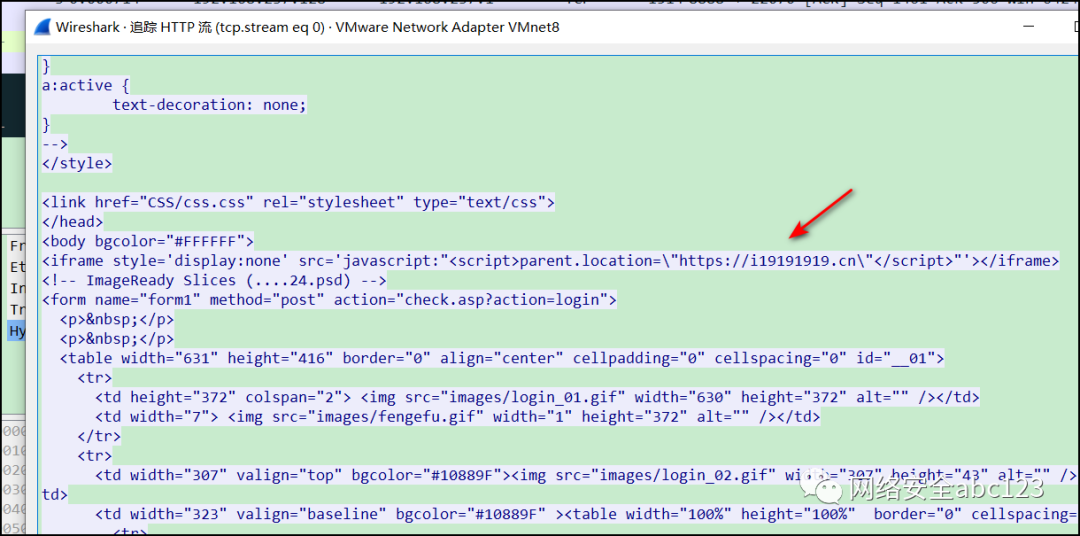Select the link href="CSS/css.css" stylesheet line
Screen dimensions: 1080x536
pos(298,203)
